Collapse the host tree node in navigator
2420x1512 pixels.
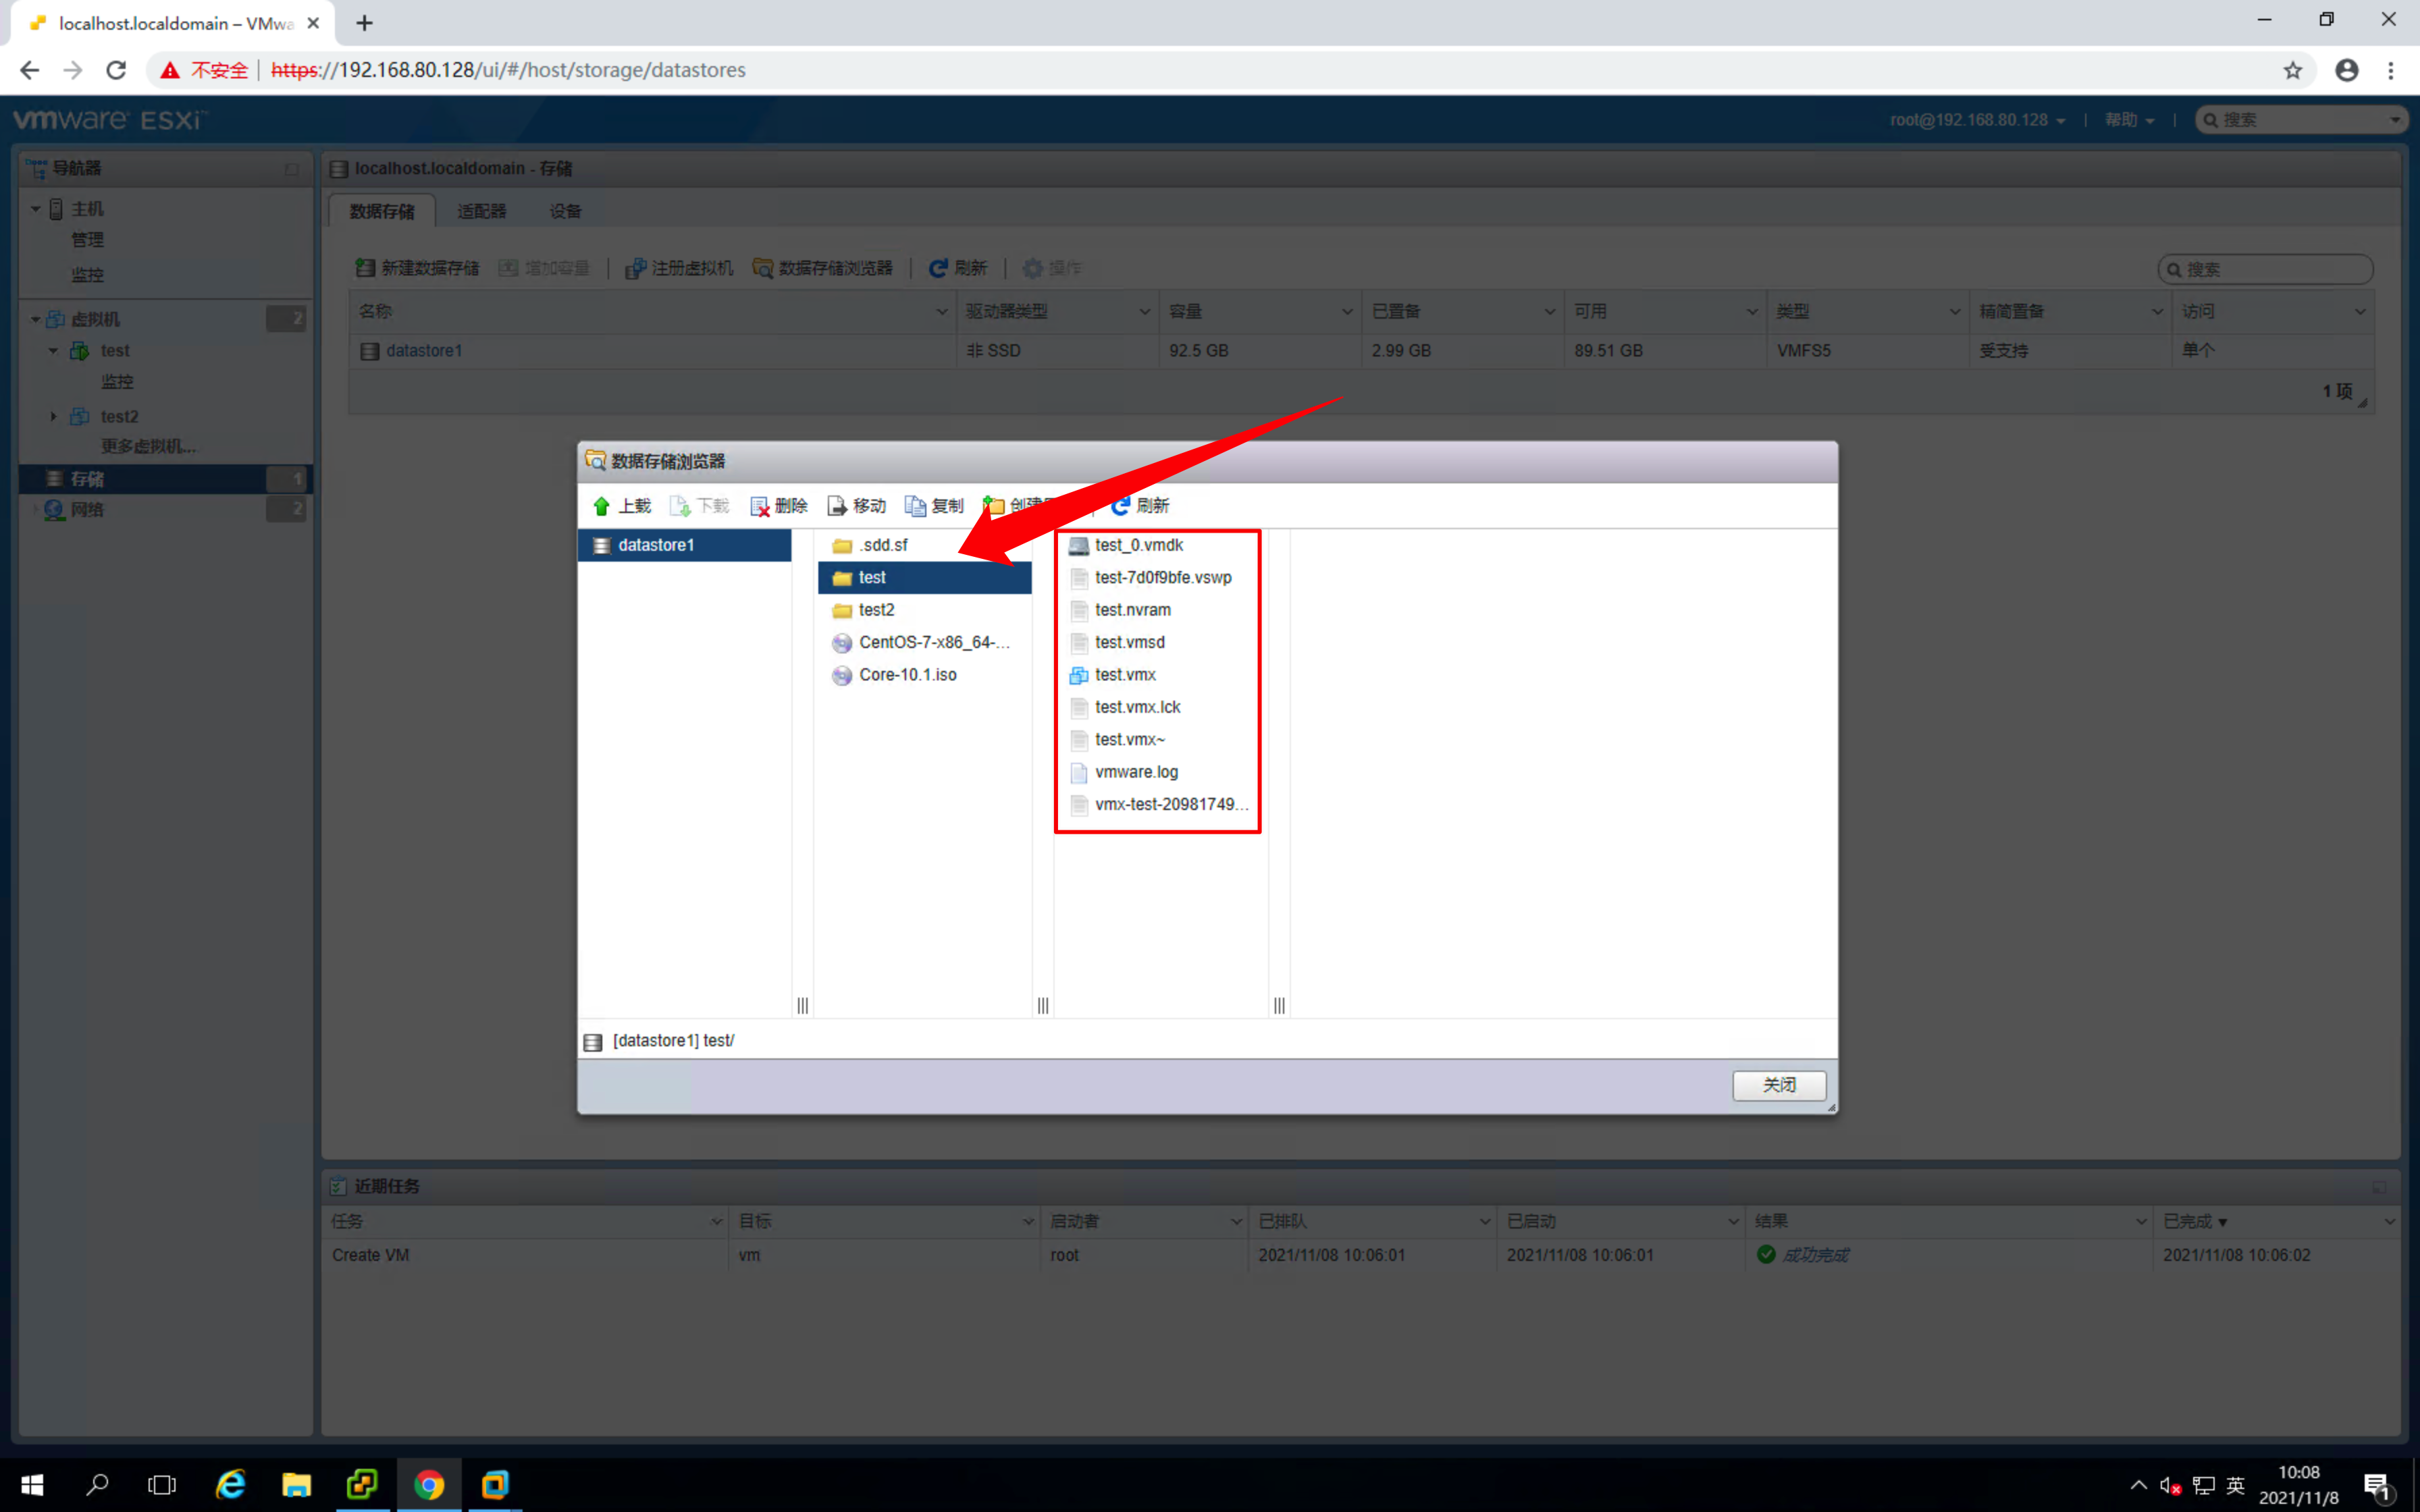(35, 209)
